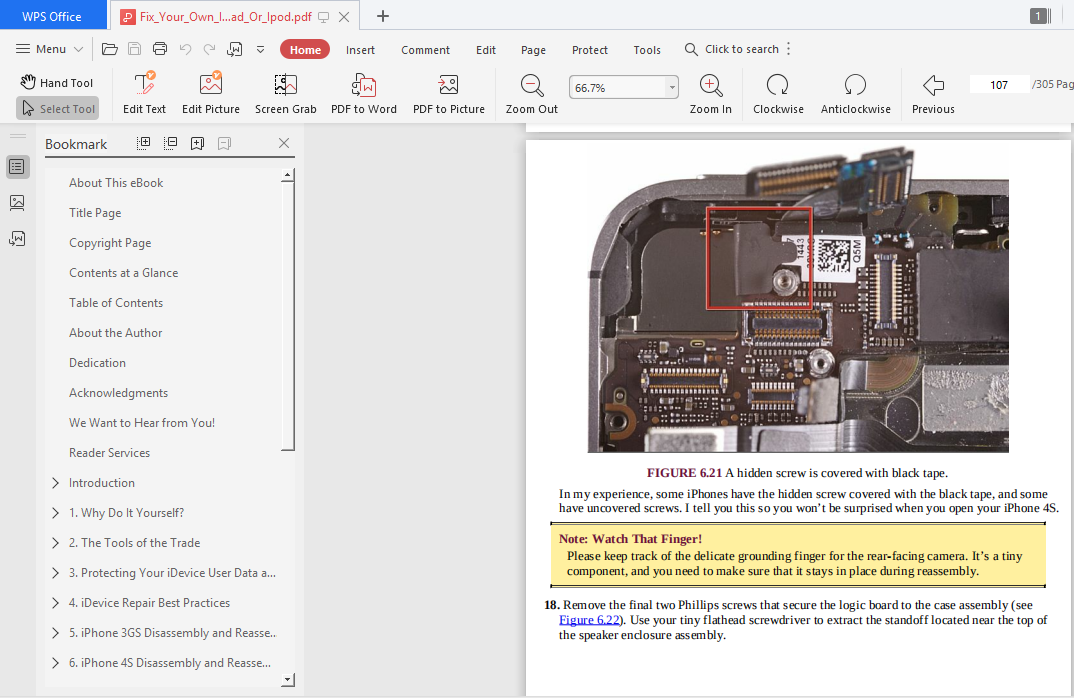Open 'Table of Contents' bookmark
The image size is (1074, 698).
tap(116, 303)
